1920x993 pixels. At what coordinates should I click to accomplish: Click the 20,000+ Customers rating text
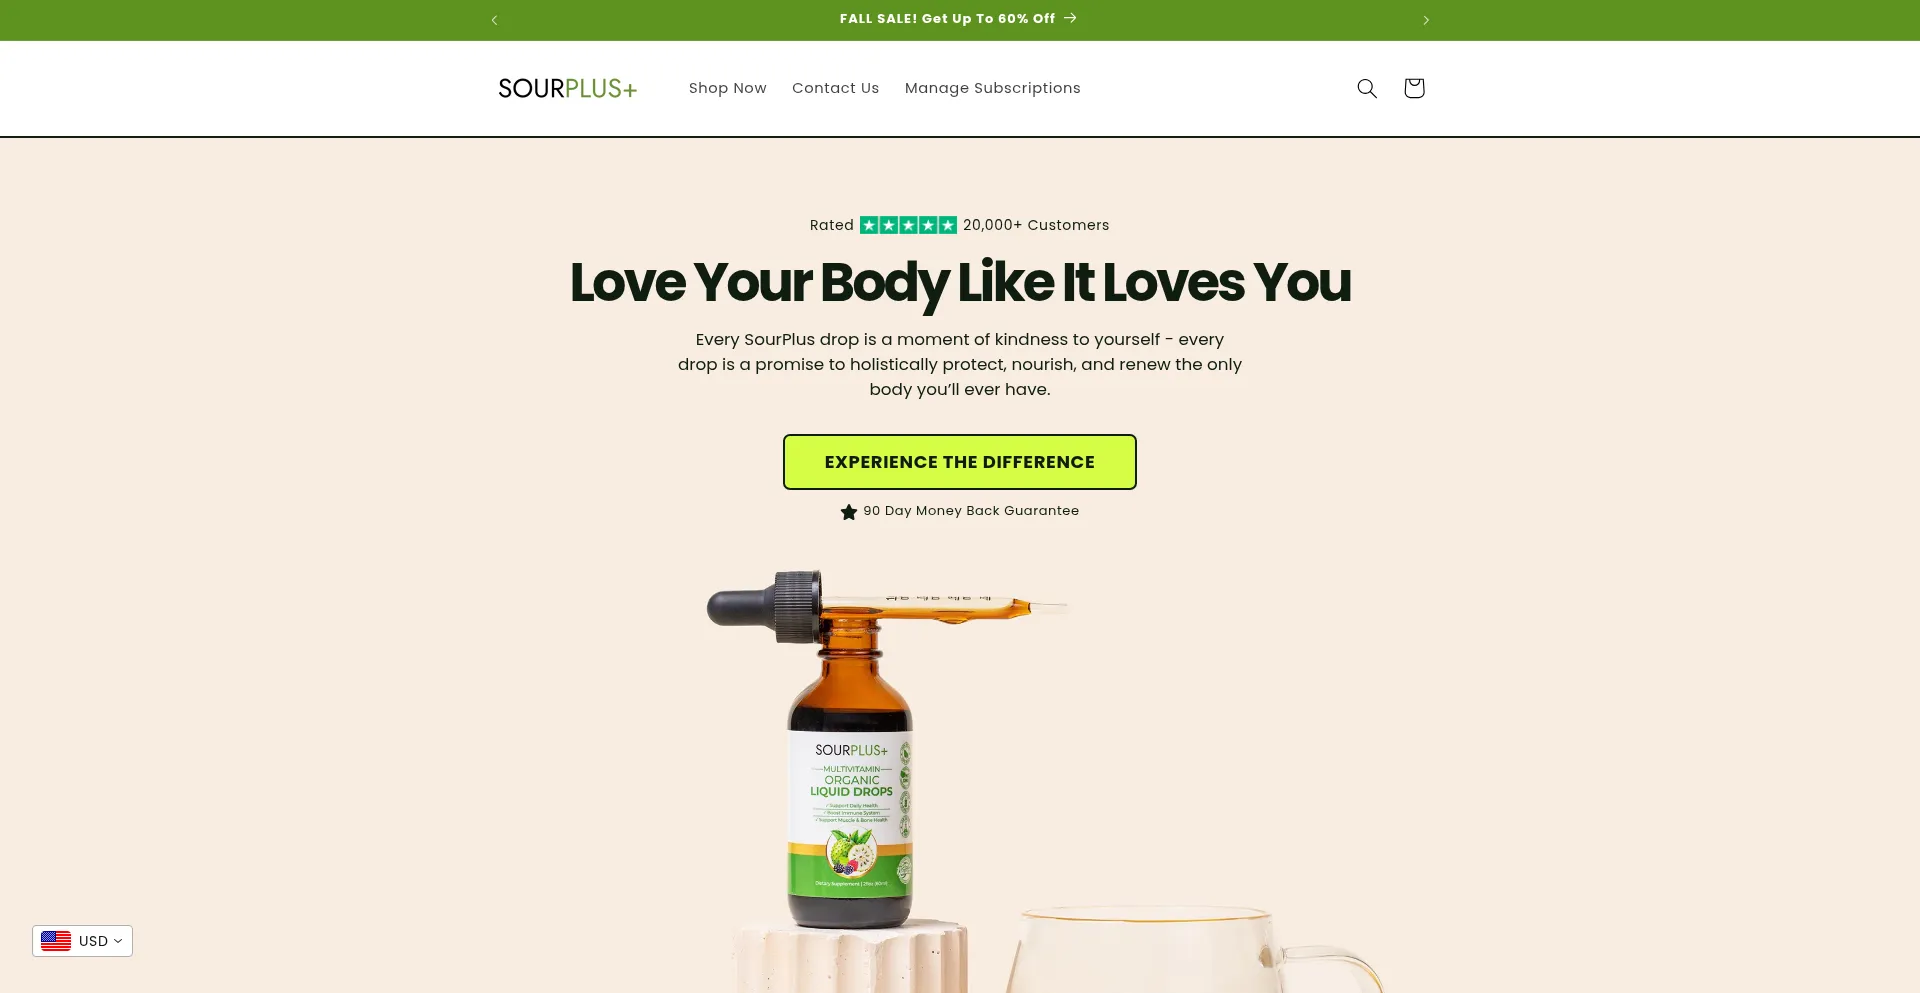click(x=1036, y=225)
